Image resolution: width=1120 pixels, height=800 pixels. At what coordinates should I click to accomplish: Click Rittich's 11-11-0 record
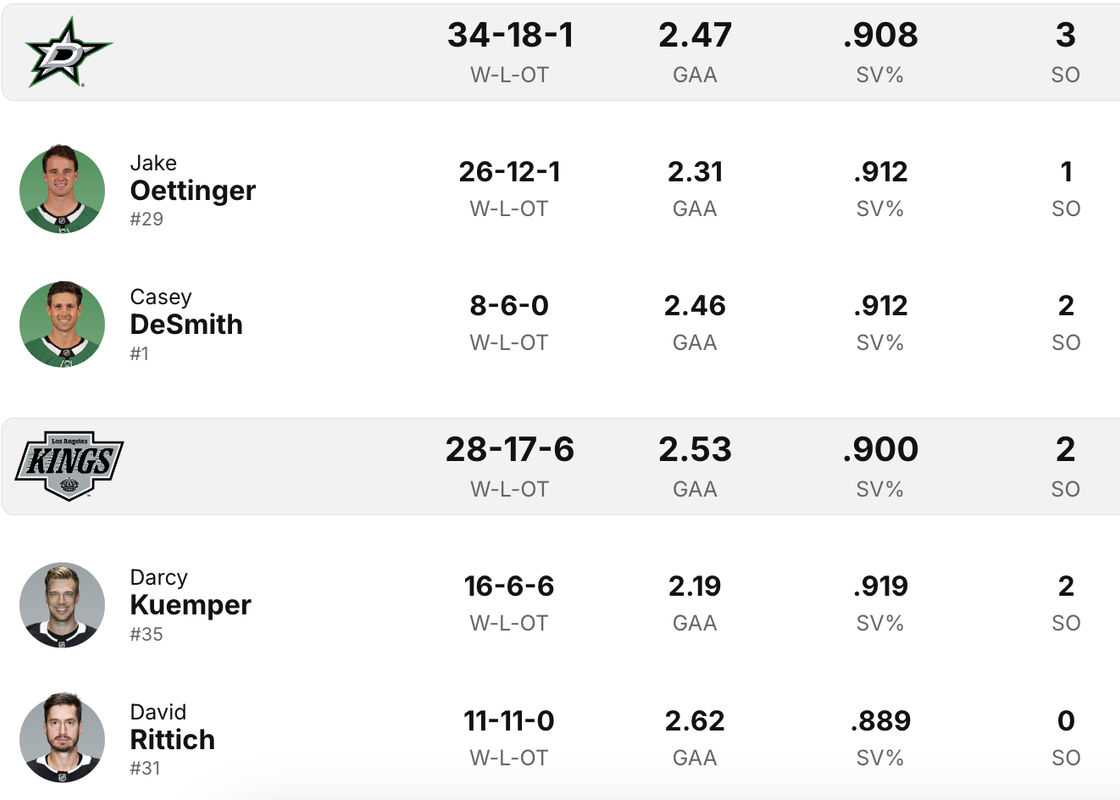pyautogui.click(x=509, y=721)
